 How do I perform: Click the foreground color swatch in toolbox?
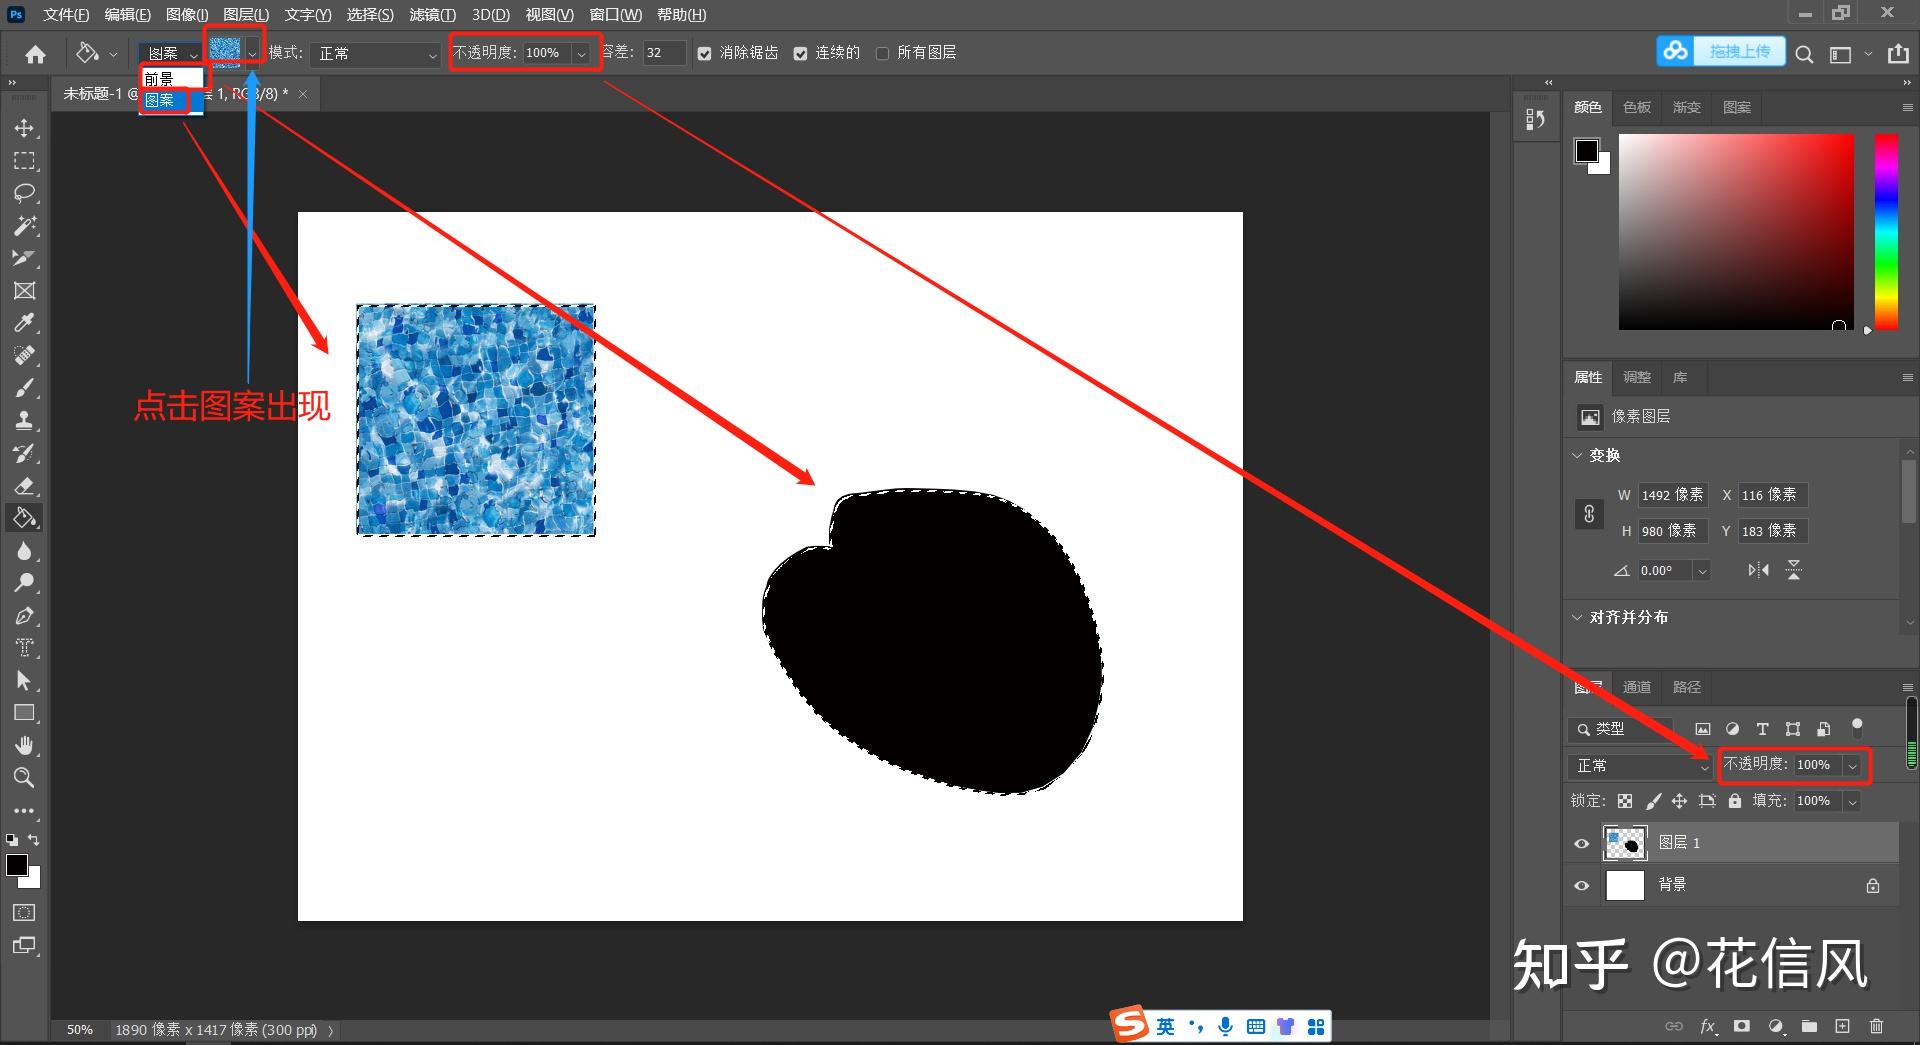click(x=17, y=865)
